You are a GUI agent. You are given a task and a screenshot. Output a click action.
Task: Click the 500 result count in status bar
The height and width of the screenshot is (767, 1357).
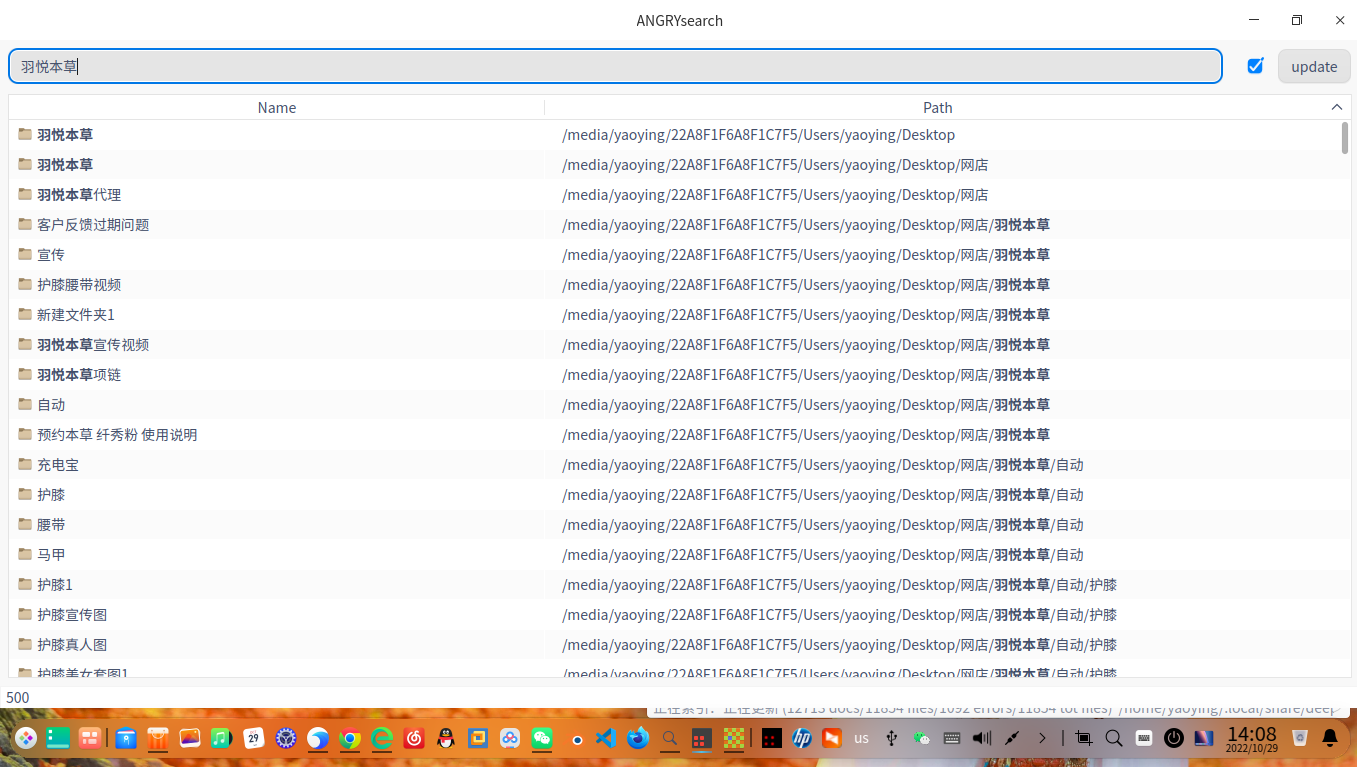coord(18,697)
